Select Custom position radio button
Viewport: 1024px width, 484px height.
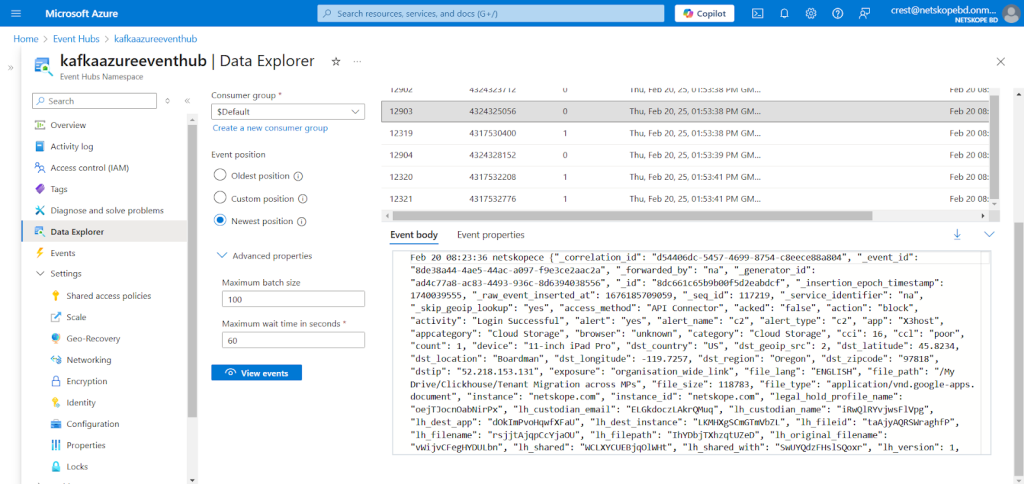[x=220, y=198]
